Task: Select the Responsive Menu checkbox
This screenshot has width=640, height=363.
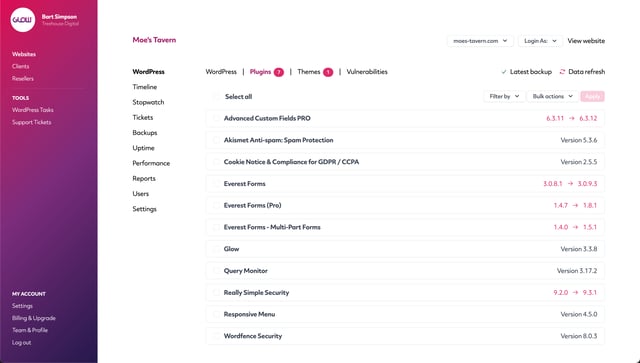Action: click(x=216, y=314)
